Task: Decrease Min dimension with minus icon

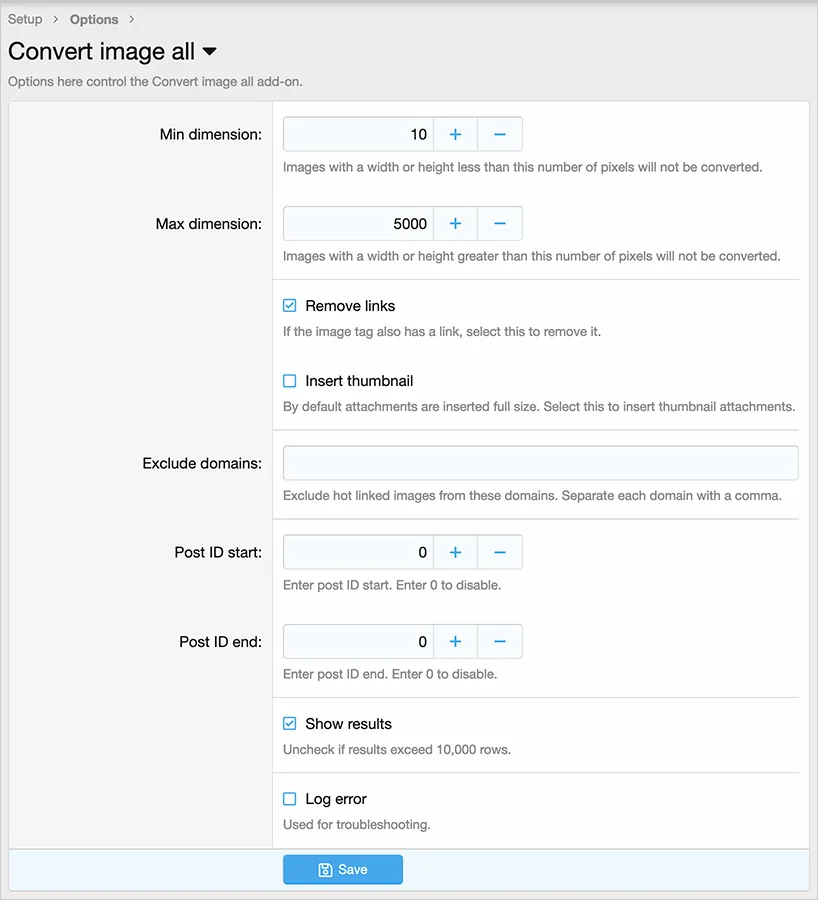Action: [x=500, y=134]
